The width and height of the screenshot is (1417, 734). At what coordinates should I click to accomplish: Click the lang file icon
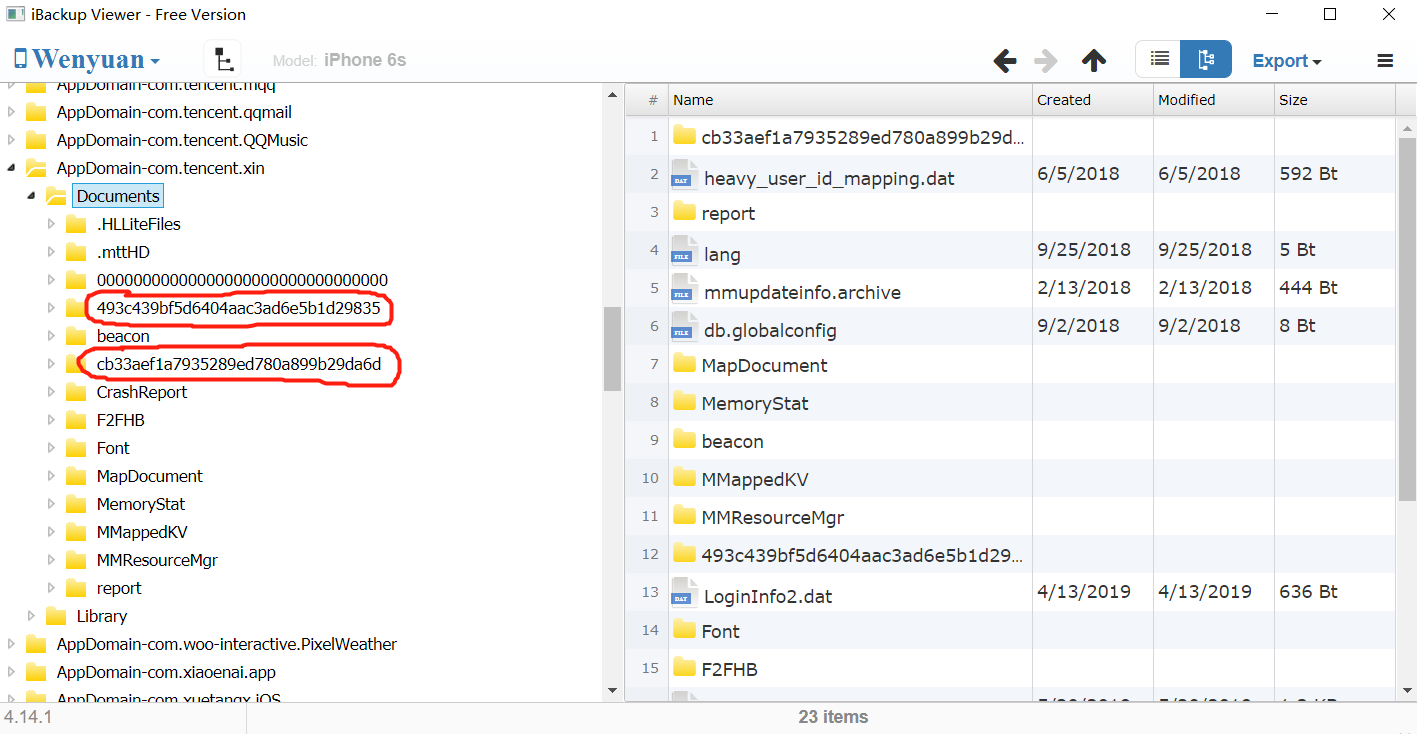point(684,249)
